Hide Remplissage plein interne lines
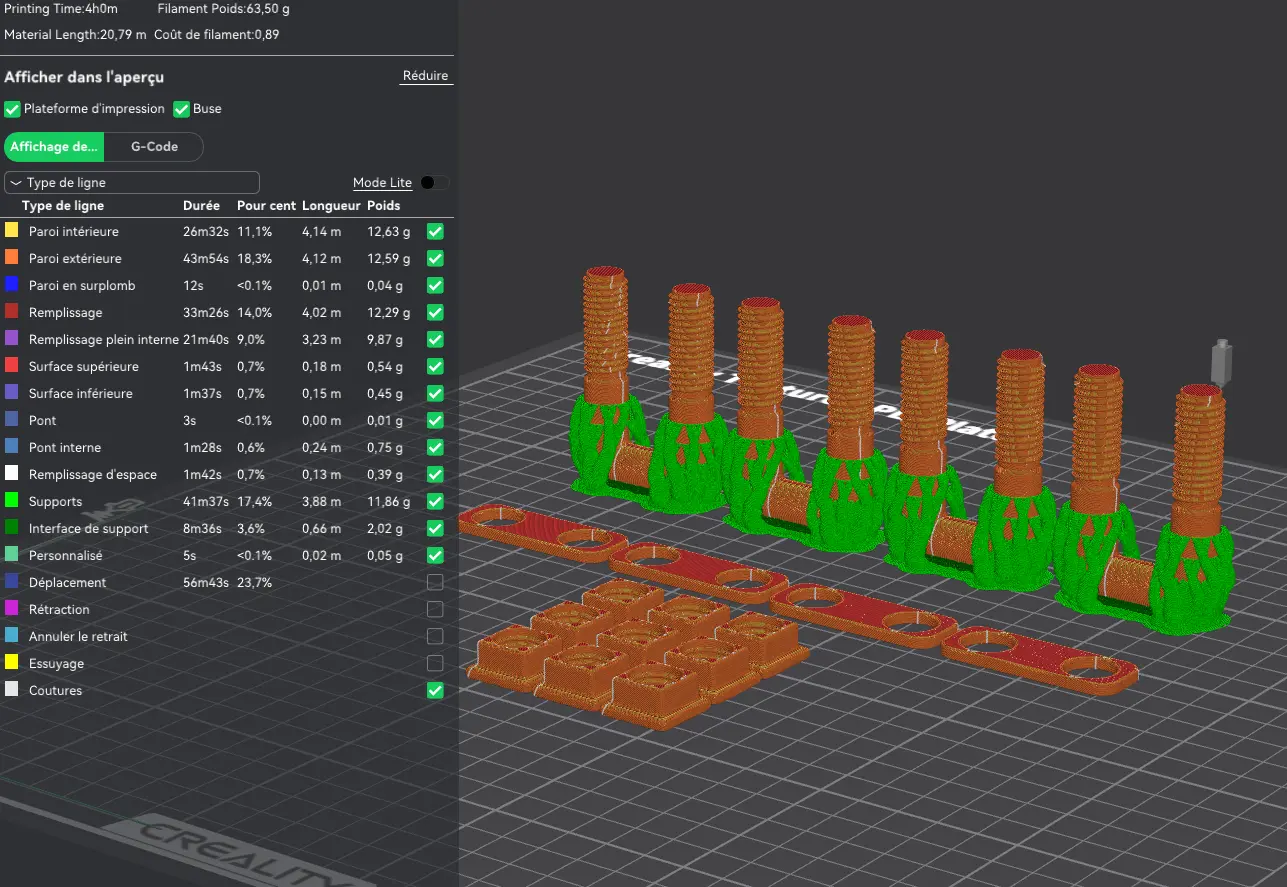1287x887 pixels. 435,339
